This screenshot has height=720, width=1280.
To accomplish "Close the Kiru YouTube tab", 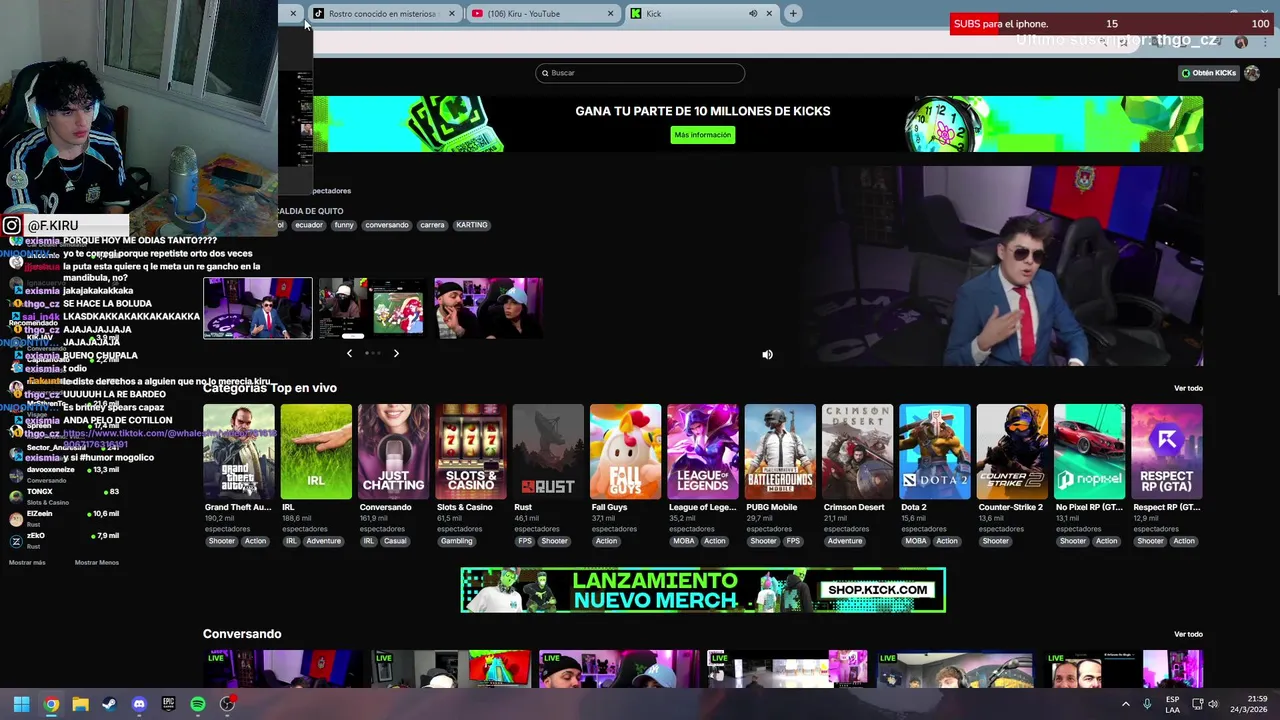I will click(x=610, y=14).
